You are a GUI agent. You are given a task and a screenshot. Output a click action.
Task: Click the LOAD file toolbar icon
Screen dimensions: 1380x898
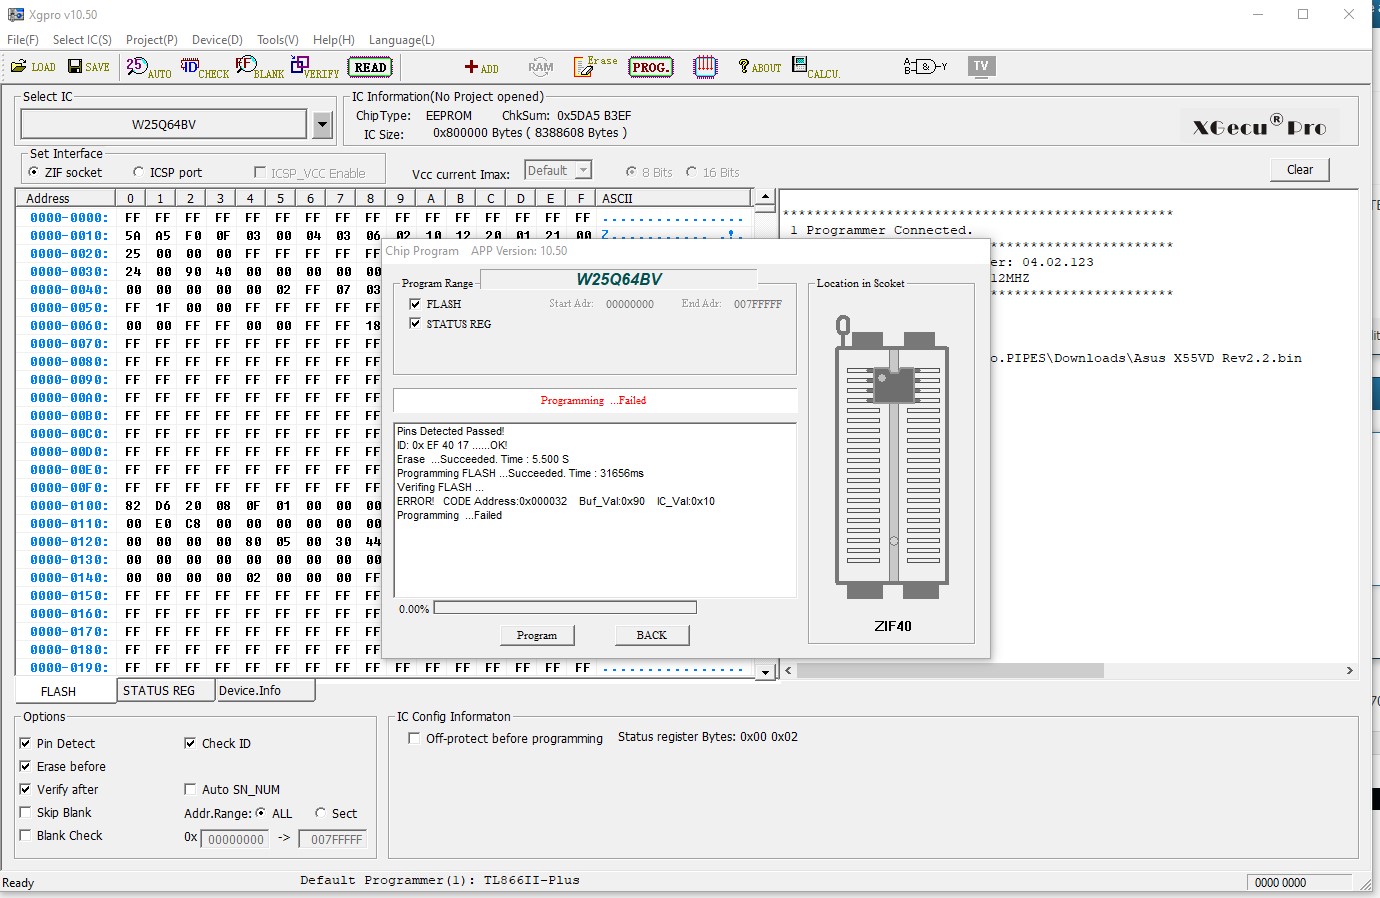pyautogui.click(x=33, y=67)
